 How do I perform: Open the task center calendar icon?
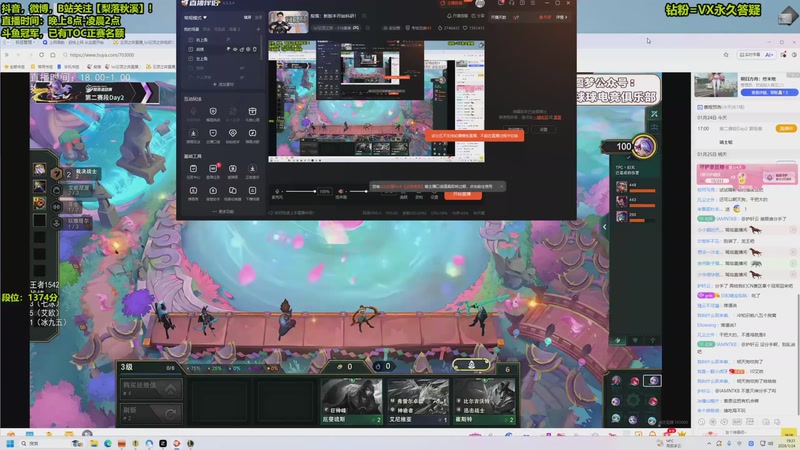pos(193,169)
